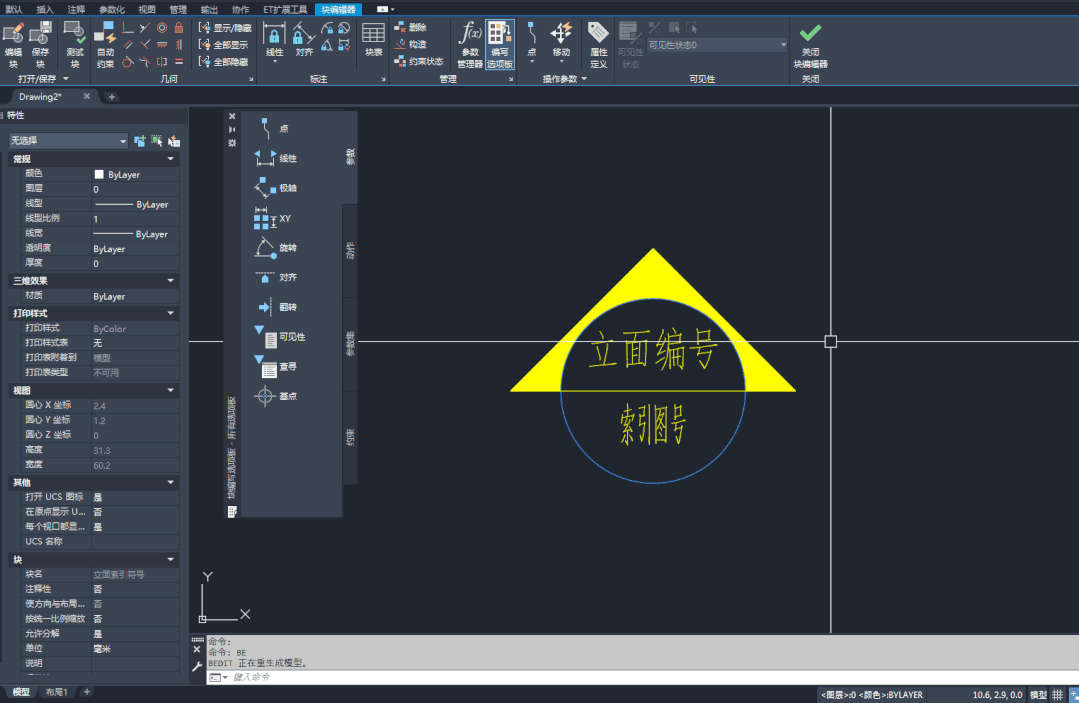Select the concentric constraint icon
This screenshot has height=703, width=1079.
click(162, 28)
